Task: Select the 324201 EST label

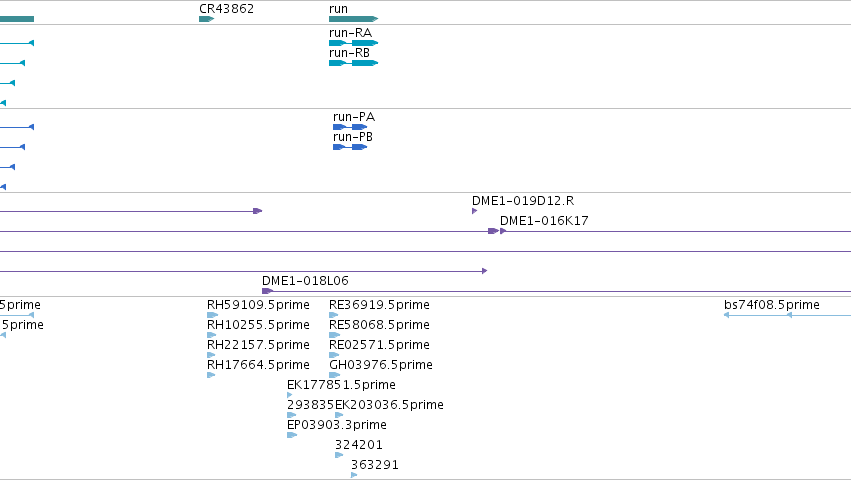Action: click(359, 445)
